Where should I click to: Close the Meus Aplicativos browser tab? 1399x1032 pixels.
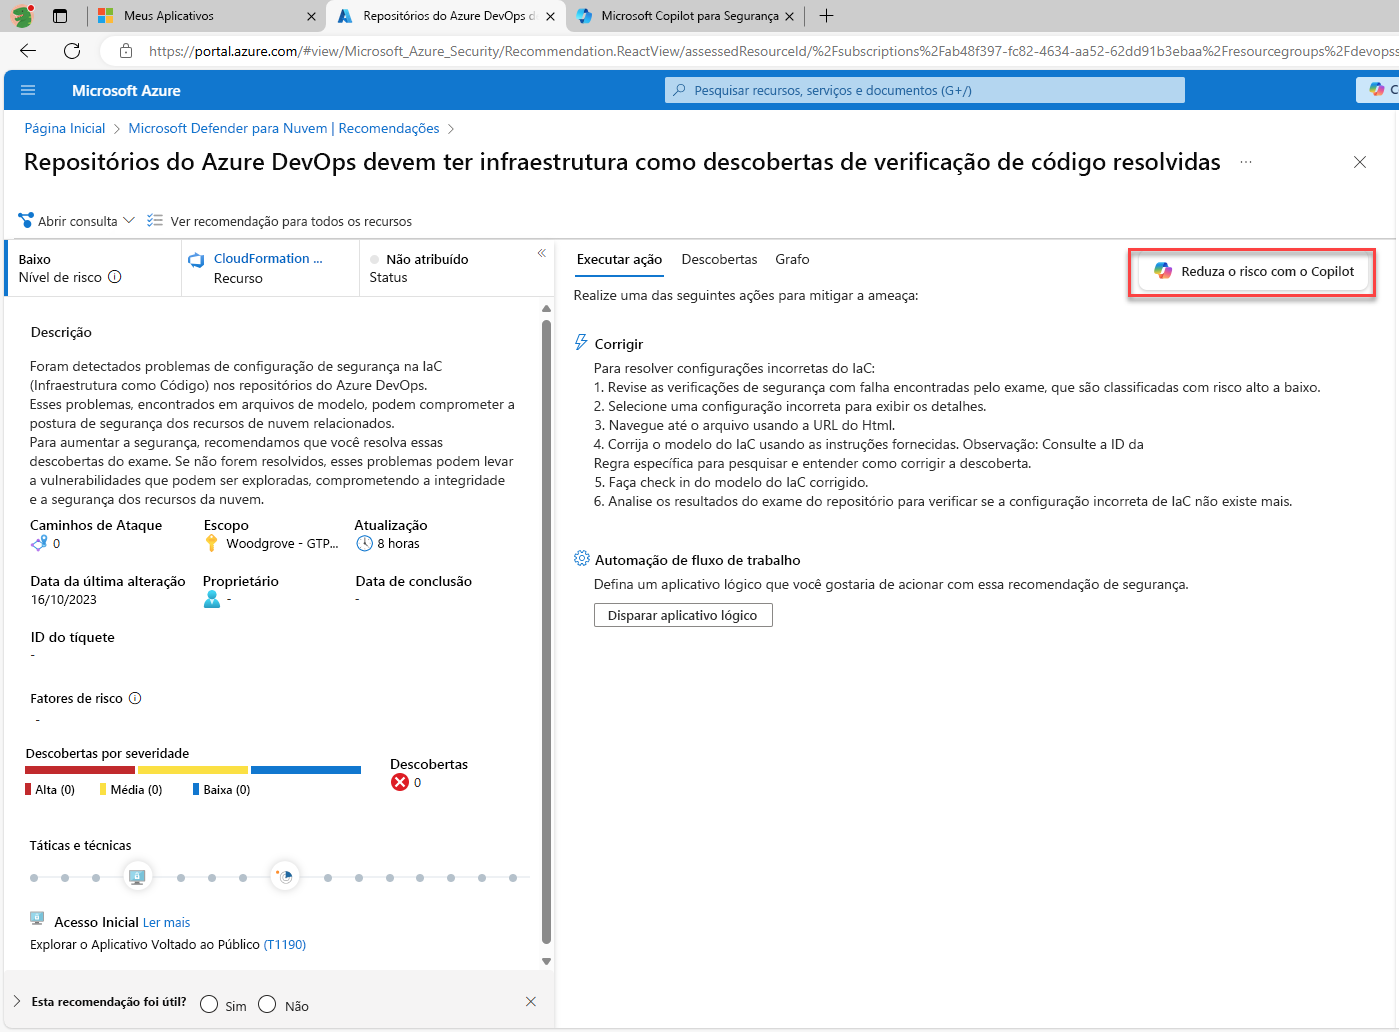pos(311,16)
